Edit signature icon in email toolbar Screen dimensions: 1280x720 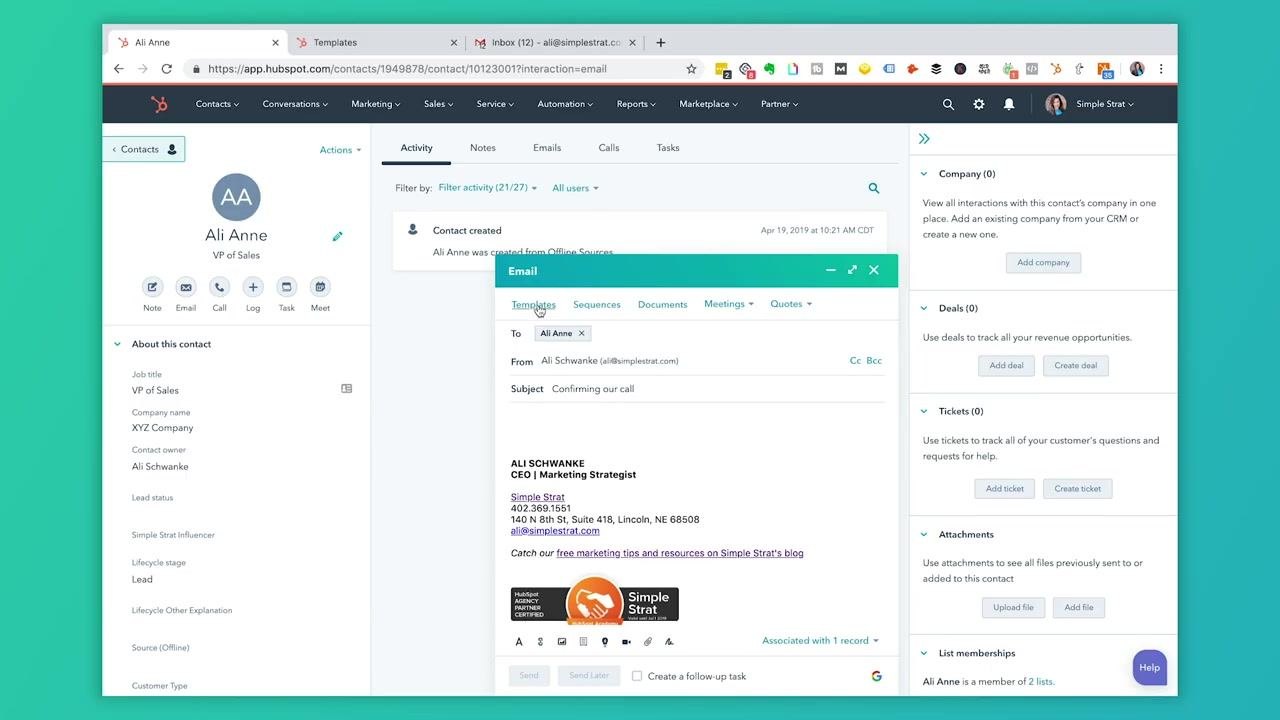pyautogui.click(x=669, y=642)
